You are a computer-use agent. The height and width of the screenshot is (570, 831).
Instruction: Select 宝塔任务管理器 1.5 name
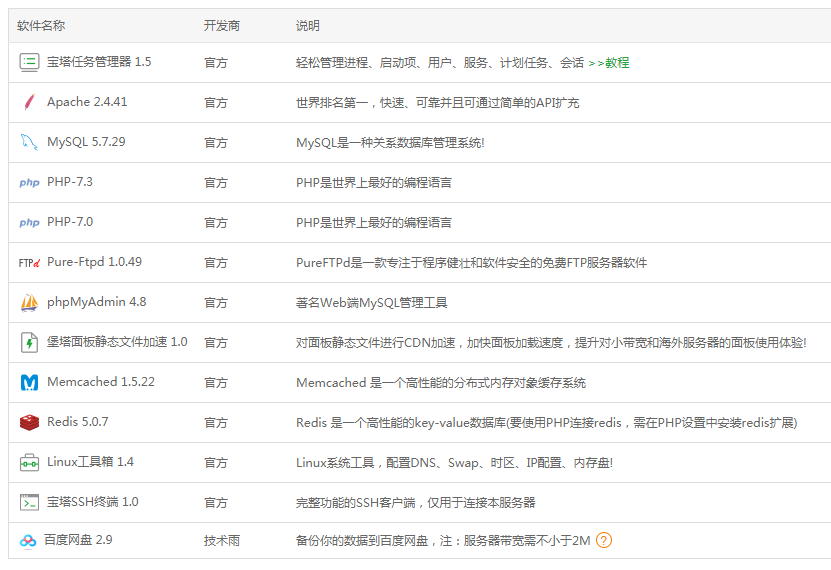pyautogui.click(x=99, y=62)
